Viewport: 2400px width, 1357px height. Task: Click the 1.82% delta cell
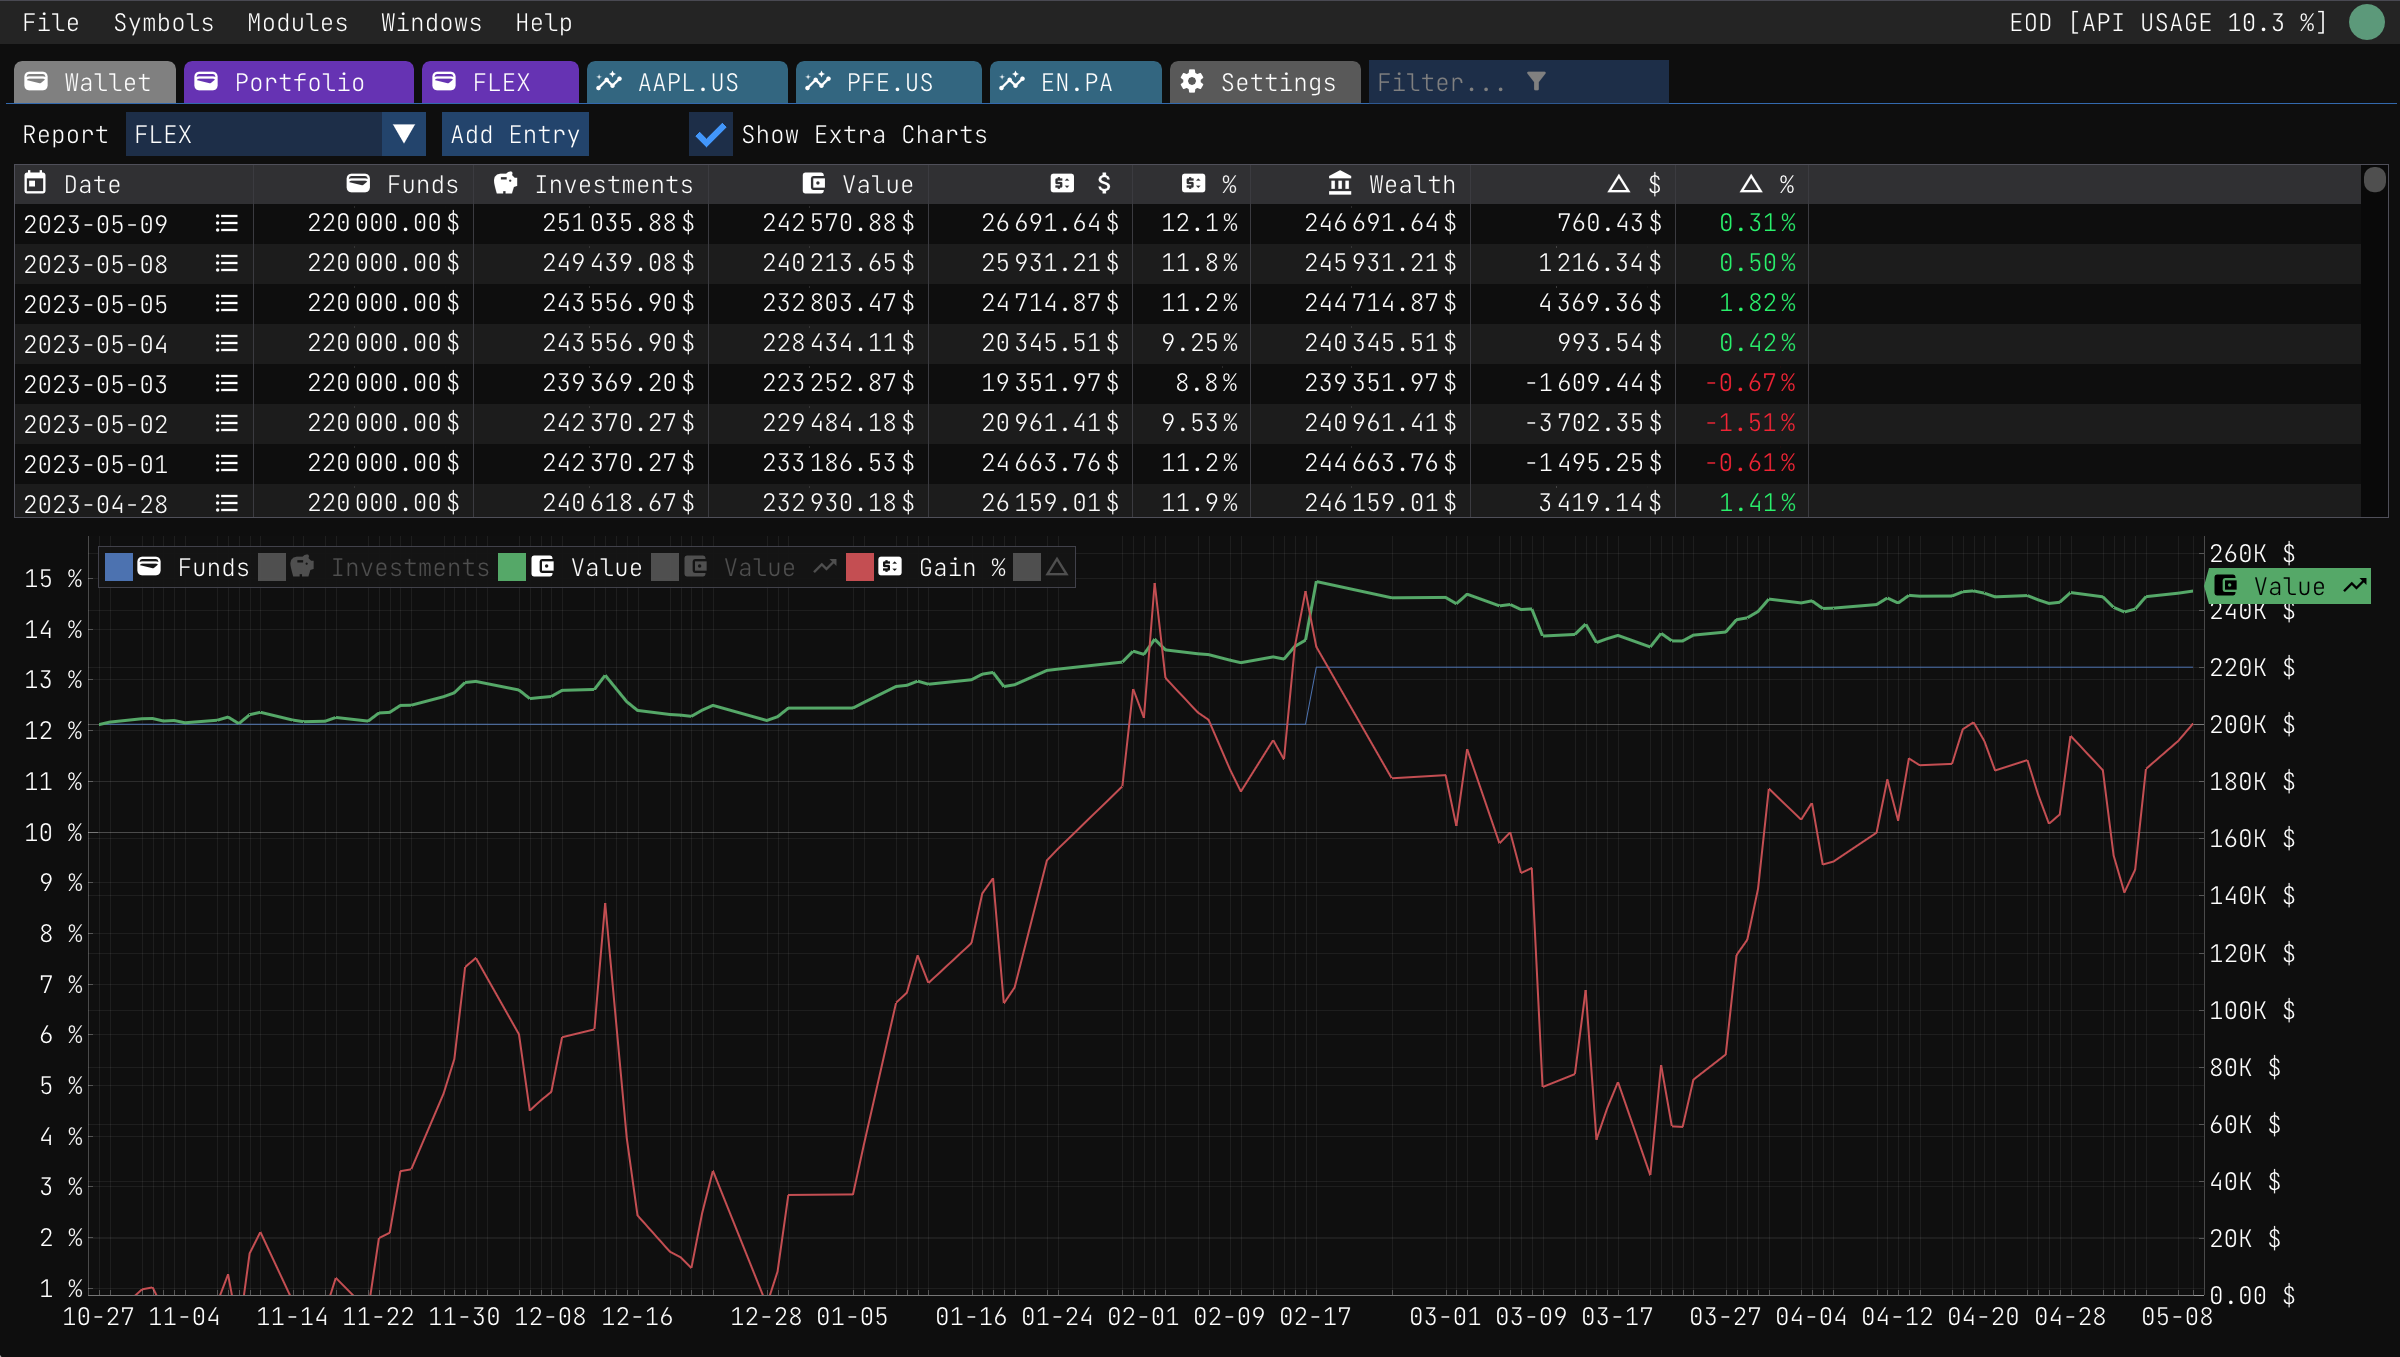1757,303
